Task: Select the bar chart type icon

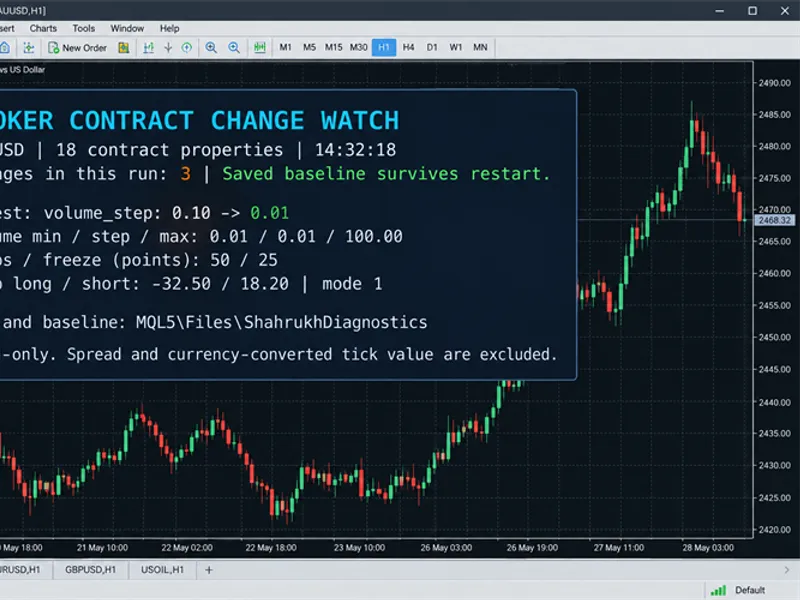Action: 148,48
